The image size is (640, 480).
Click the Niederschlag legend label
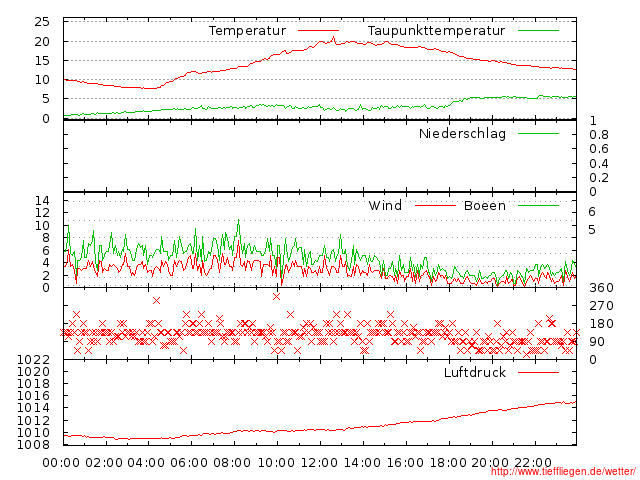[x=462, y=133]
